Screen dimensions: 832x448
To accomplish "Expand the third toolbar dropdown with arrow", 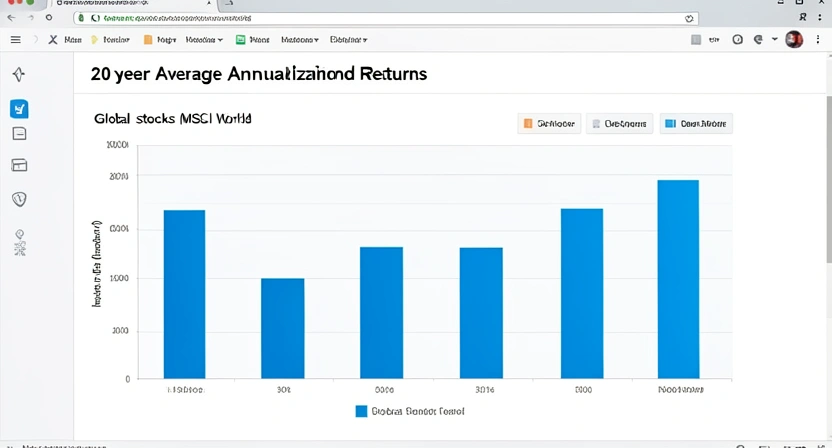I will [x=203, y=40].
